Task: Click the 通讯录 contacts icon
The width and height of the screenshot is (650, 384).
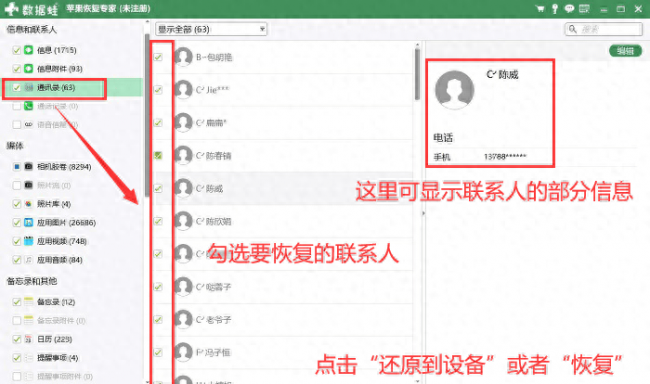Action: coord(28,87)
